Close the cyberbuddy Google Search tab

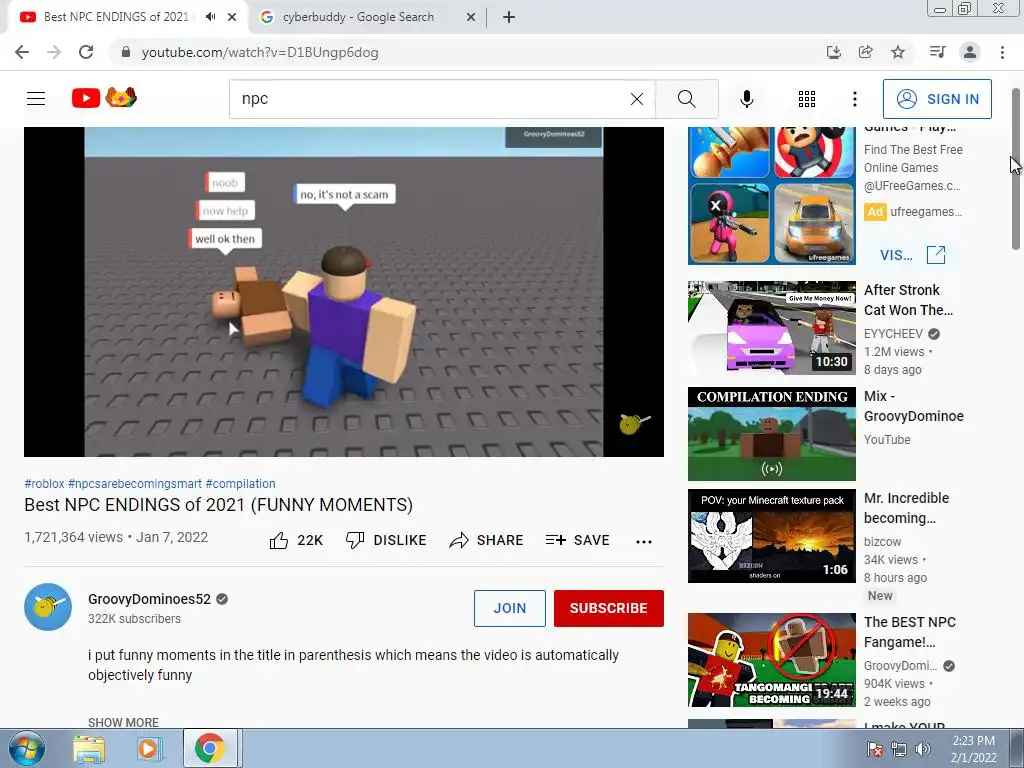click(x=471, y=17)
